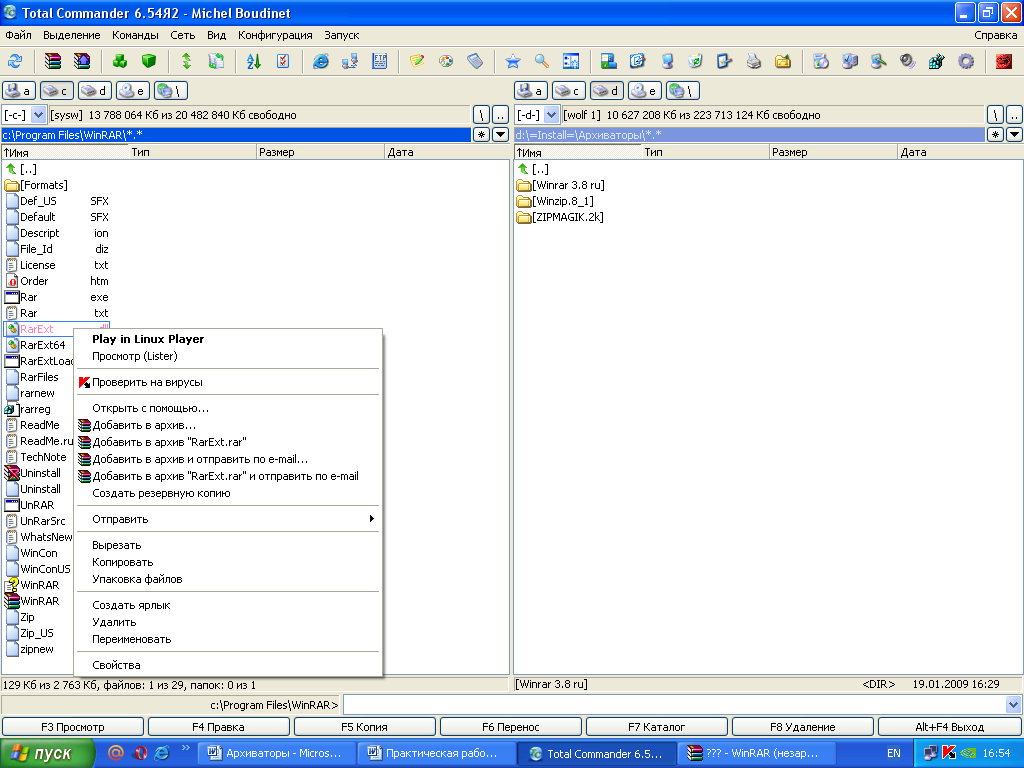Click the Alt+F4 Выход button
Image resolution: width=1024 pixels, height=768 pixels.
coord(950,727)
